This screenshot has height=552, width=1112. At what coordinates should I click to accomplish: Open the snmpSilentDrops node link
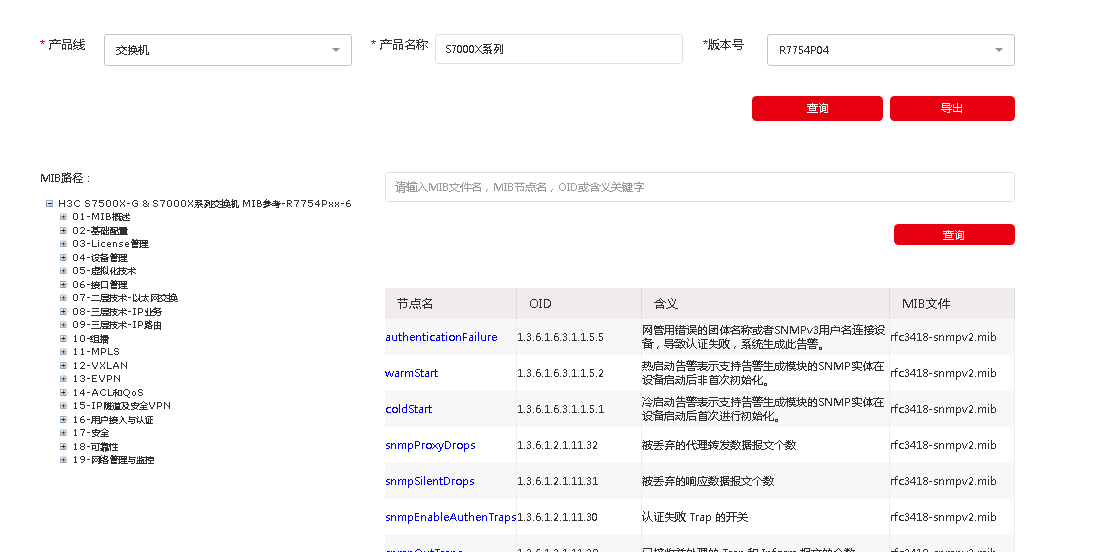430,481
